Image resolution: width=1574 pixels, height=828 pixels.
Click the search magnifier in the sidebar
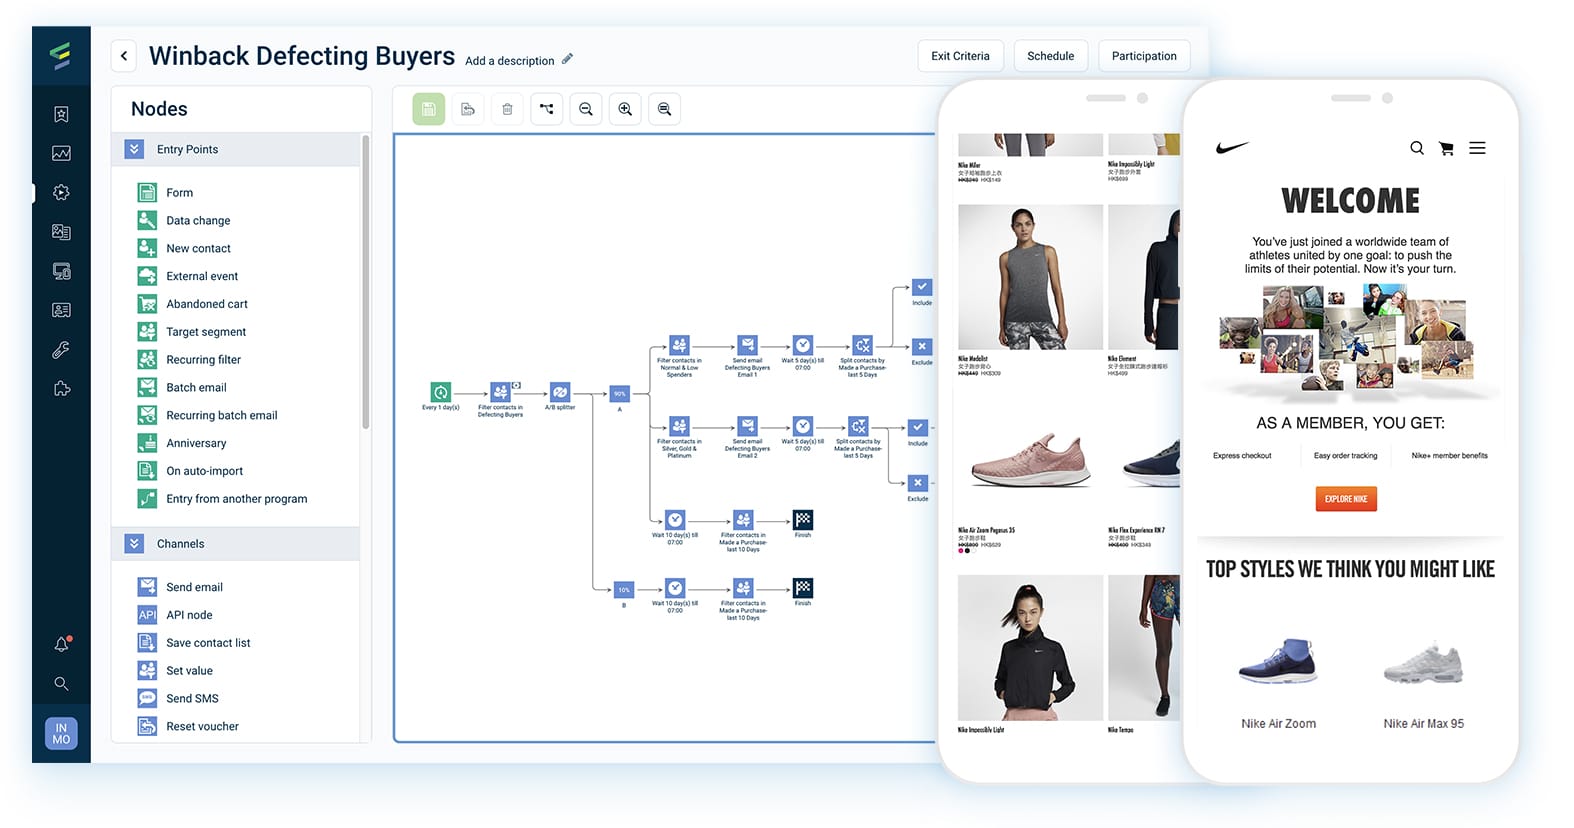click(x=61, y=684)
